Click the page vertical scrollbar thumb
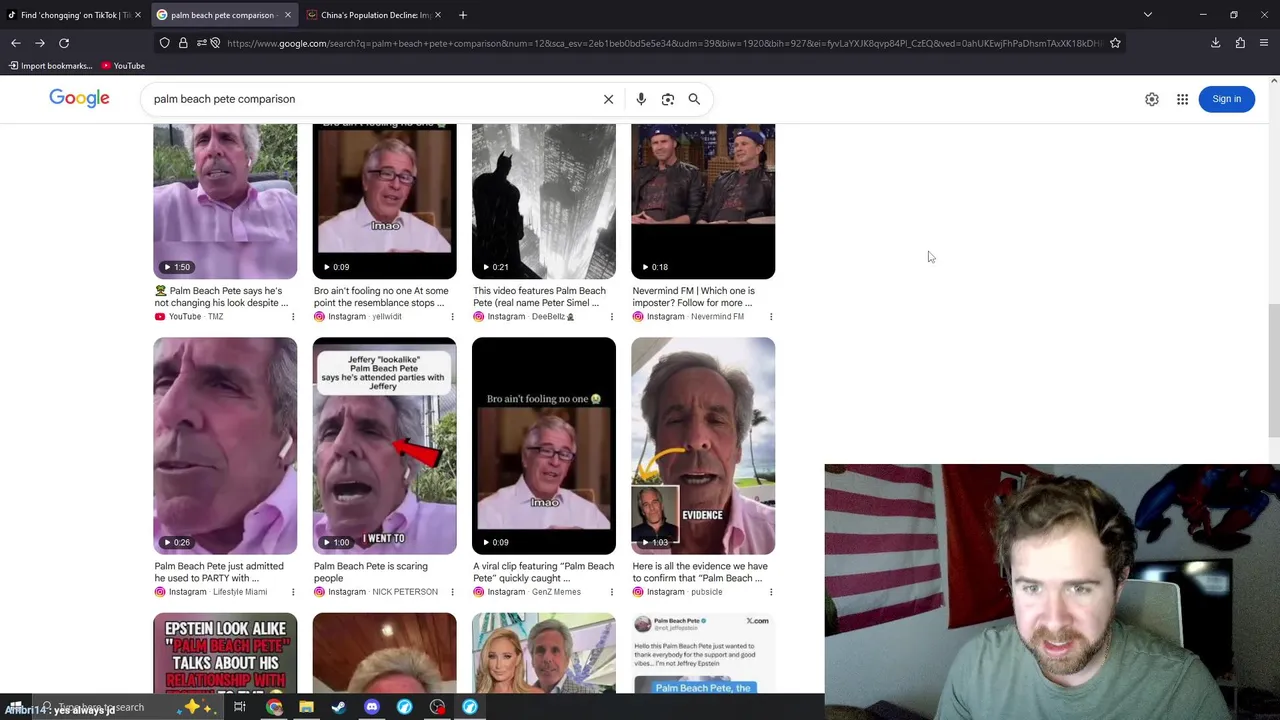Screen dimensions: 1280x720 coord(1273,370)
